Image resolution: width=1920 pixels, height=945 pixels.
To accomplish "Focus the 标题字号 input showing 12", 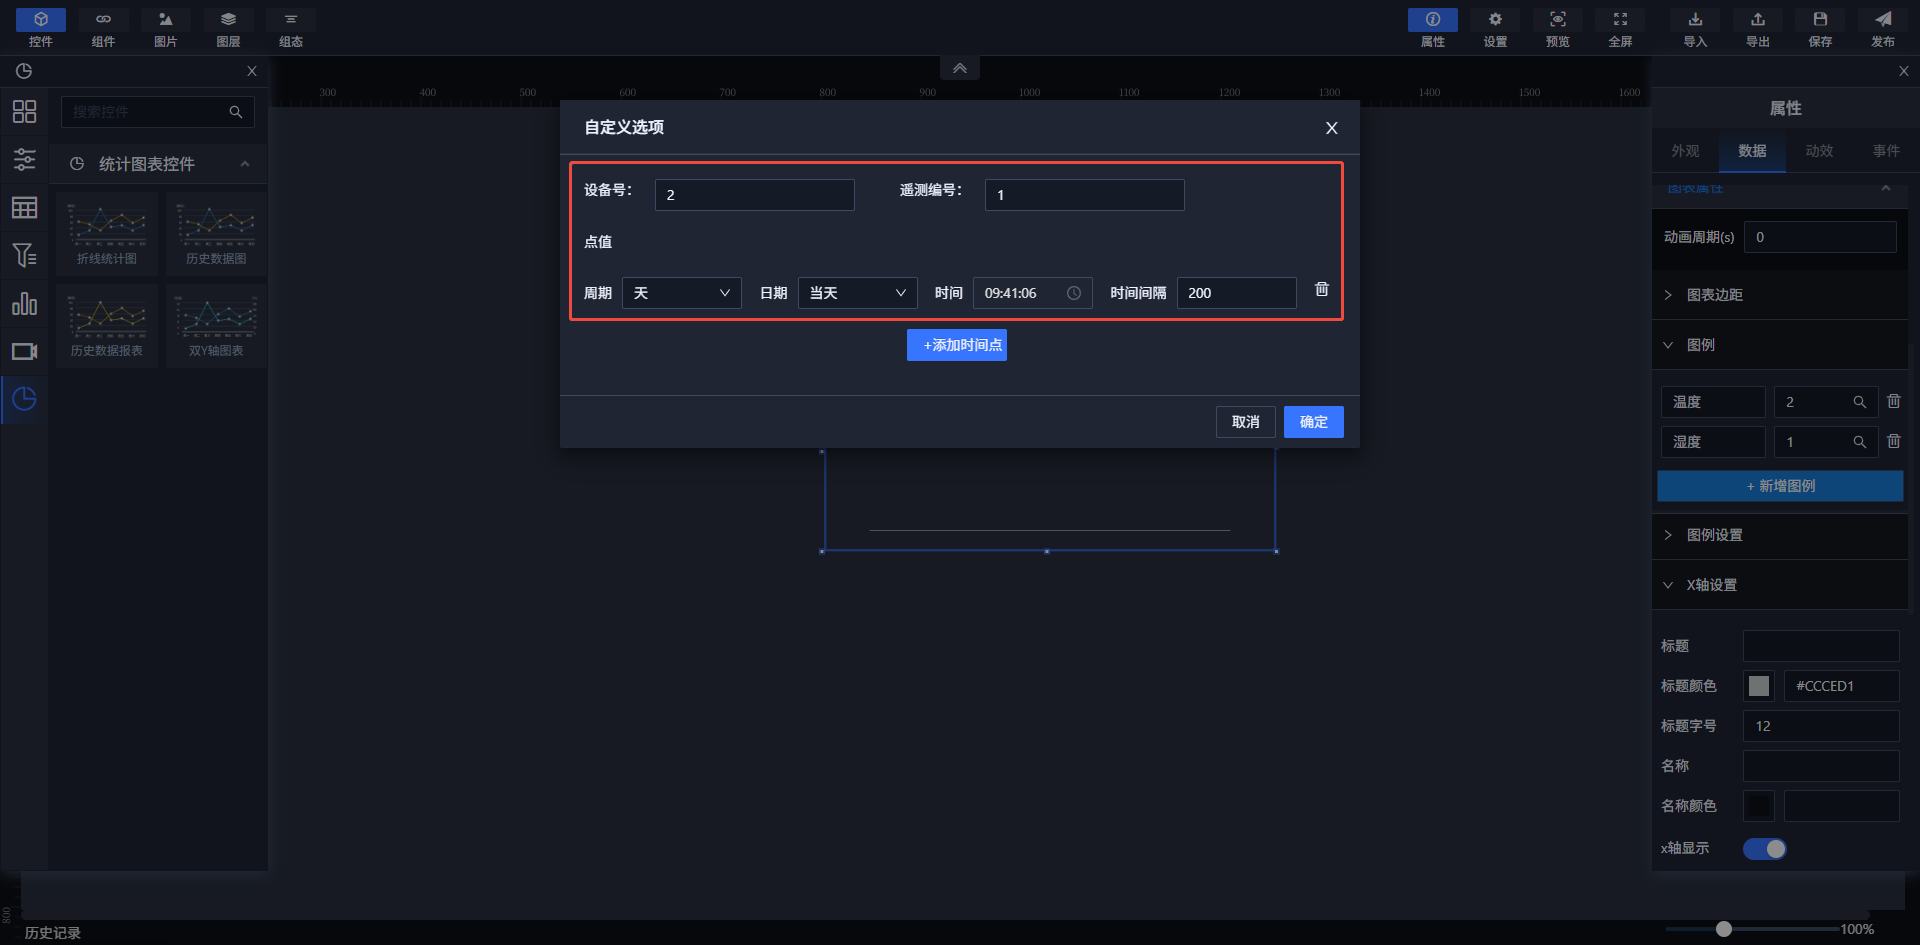I will pyautogui.click(x=1821, y=726).
